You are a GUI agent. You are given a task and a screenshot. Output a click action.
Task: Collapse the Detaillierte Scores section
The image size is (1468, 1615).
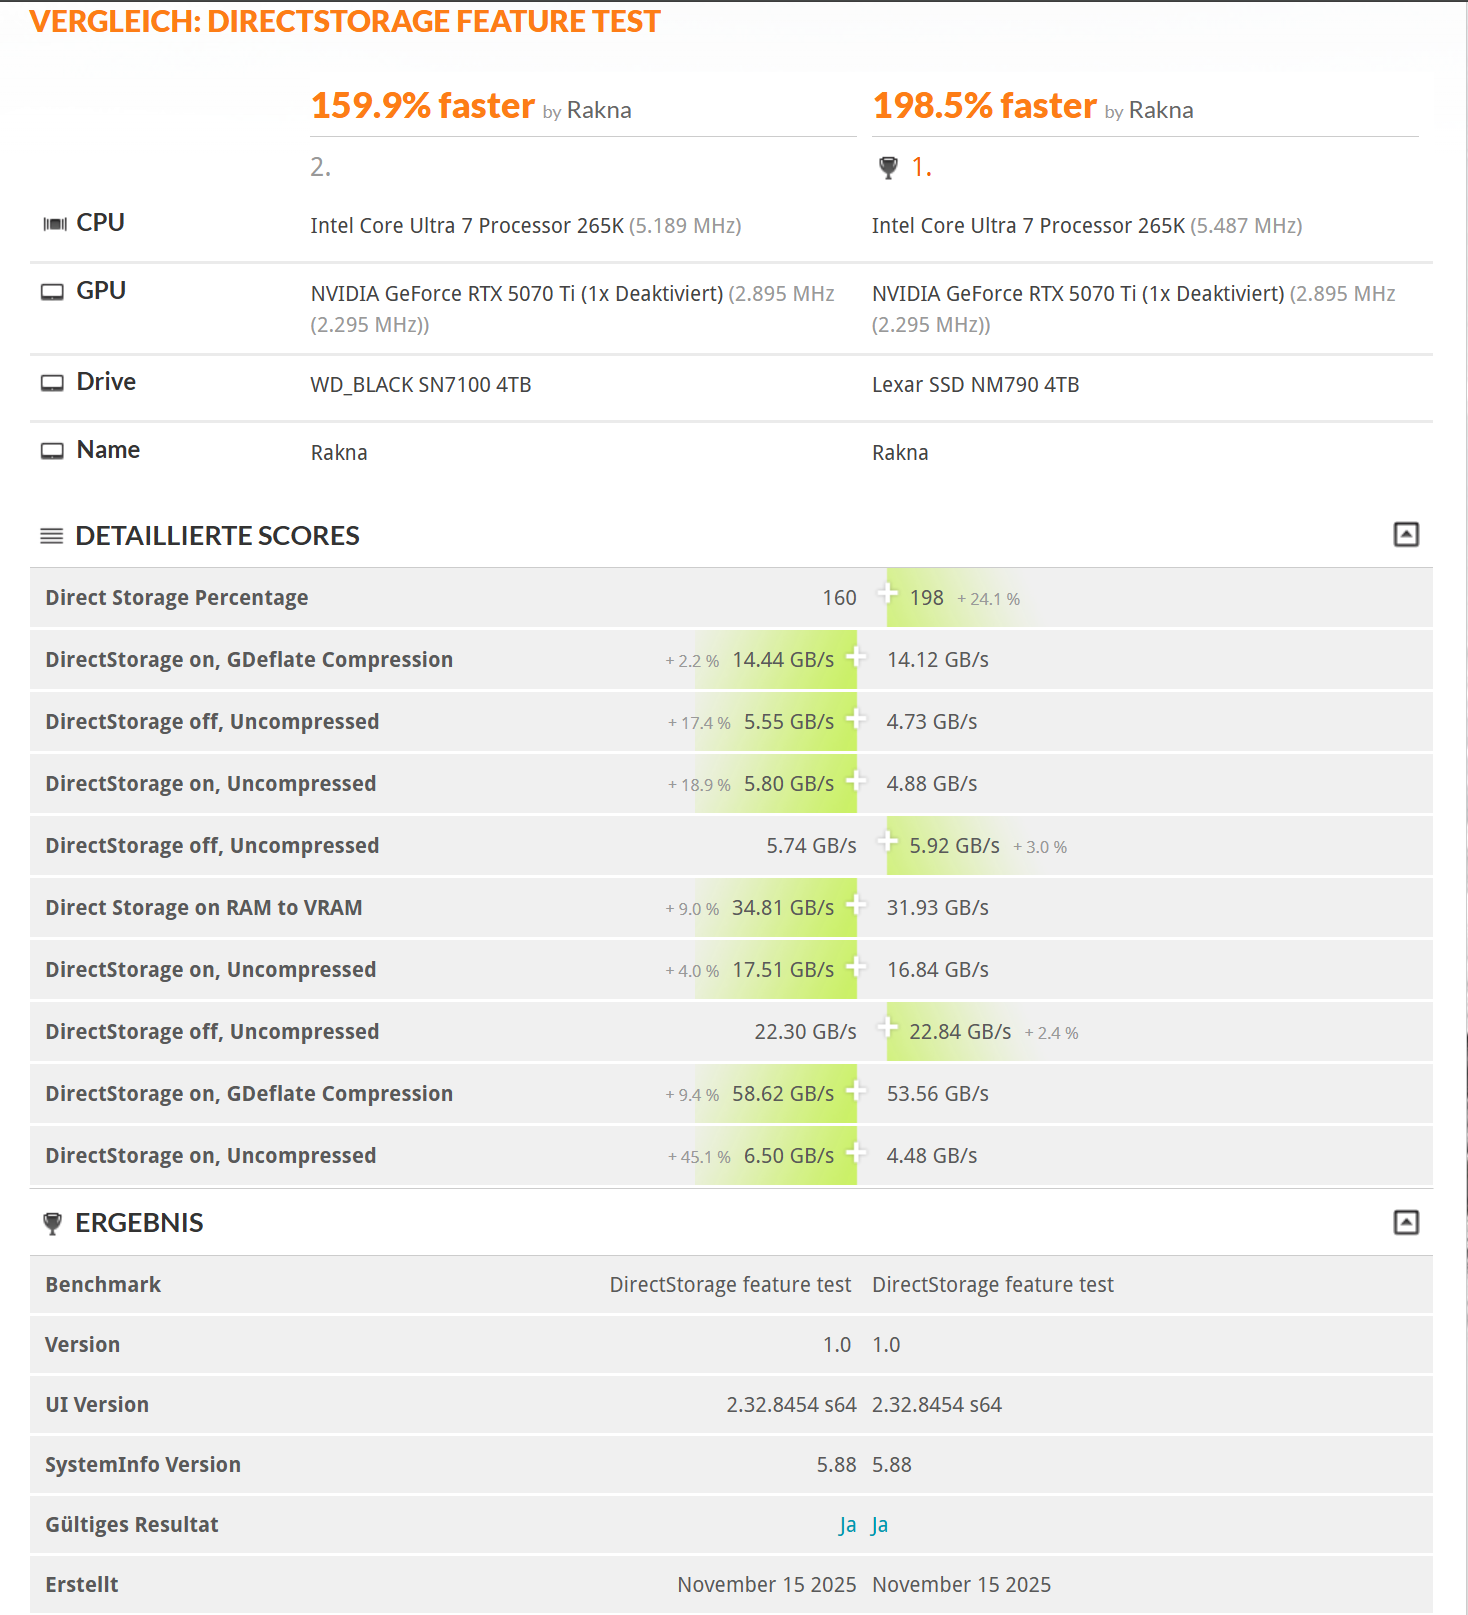click(x=1405, y=535)
